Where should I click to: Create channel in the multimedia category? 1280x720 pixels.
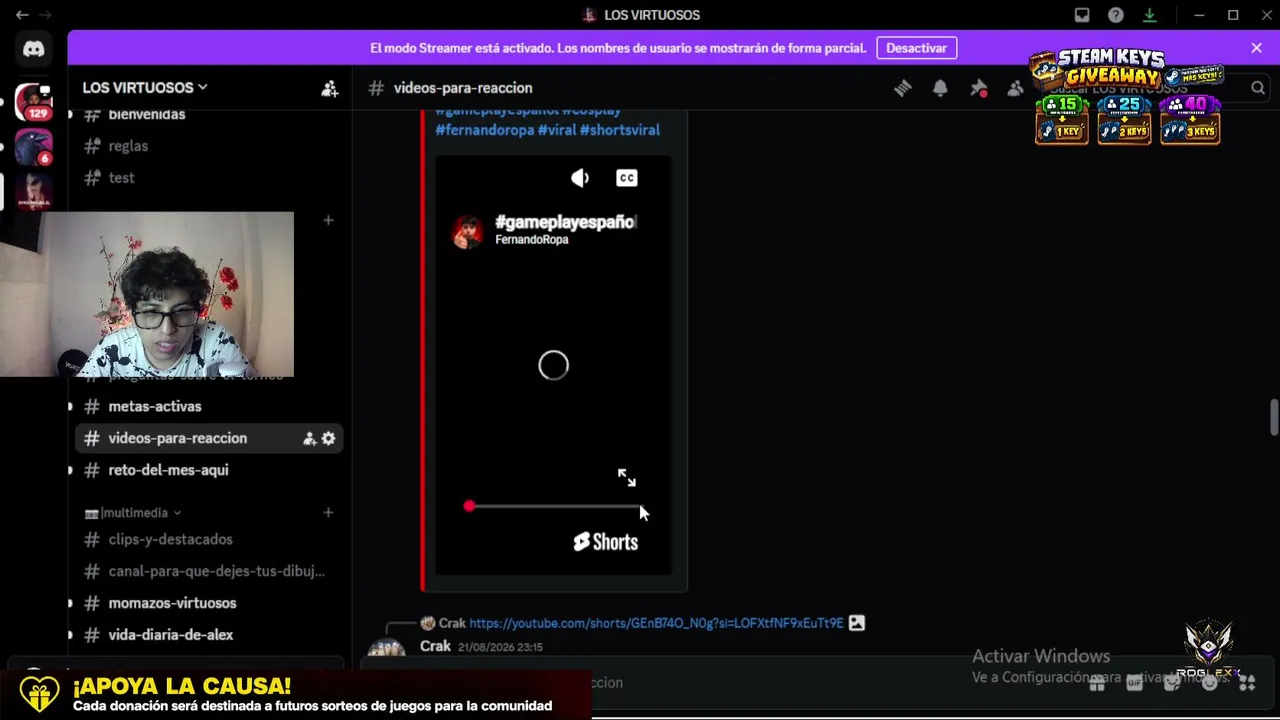point(328,513)
